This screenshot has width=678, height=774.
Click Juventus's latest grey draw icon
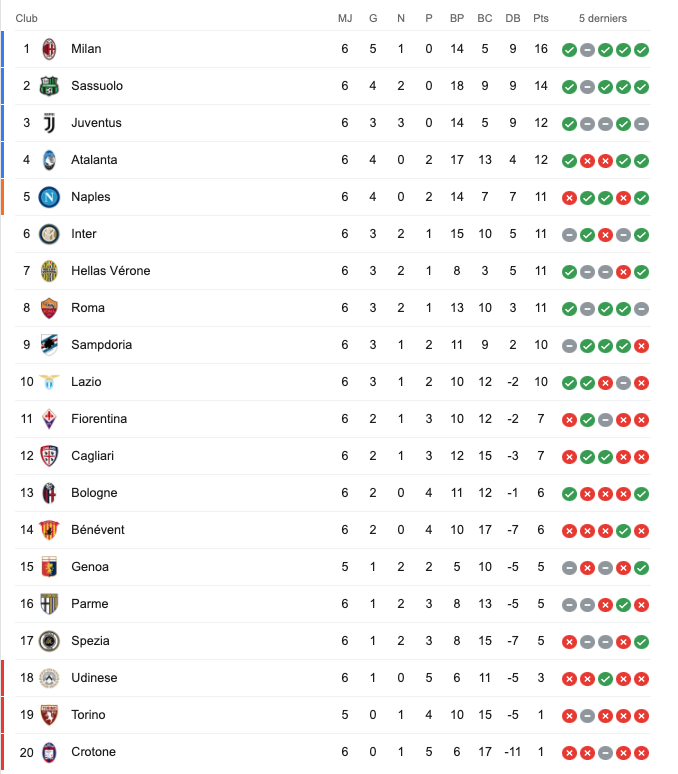click(641, 123)
